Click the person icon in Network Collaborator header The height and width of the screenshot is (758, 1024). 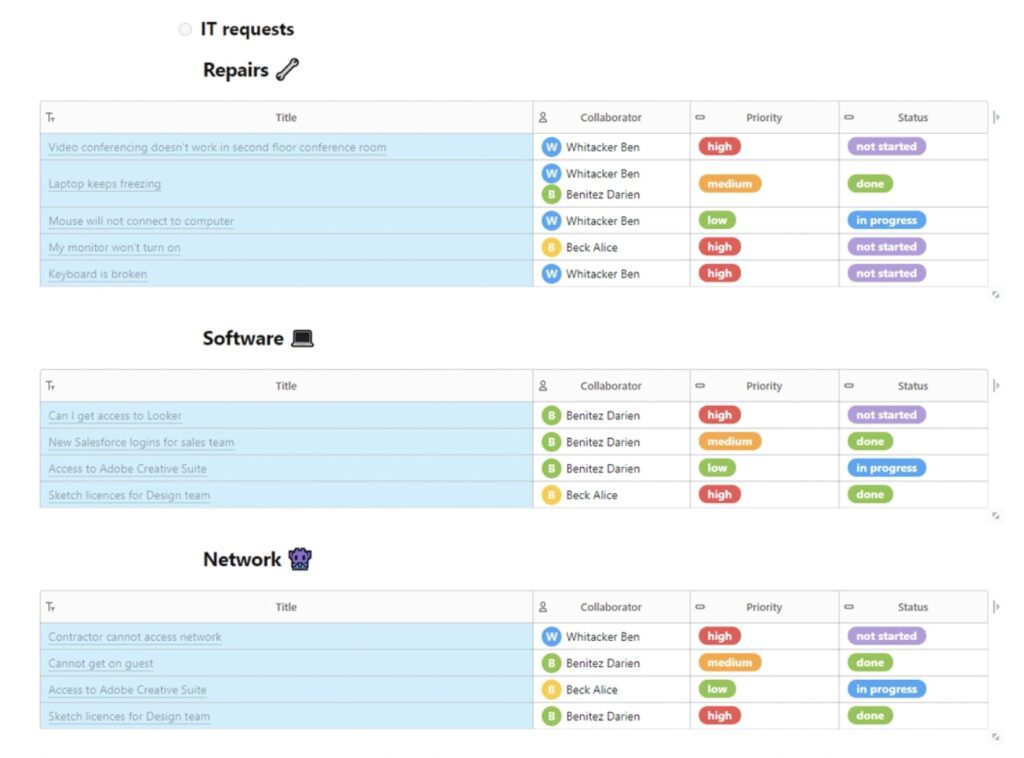tap(543, 607)
